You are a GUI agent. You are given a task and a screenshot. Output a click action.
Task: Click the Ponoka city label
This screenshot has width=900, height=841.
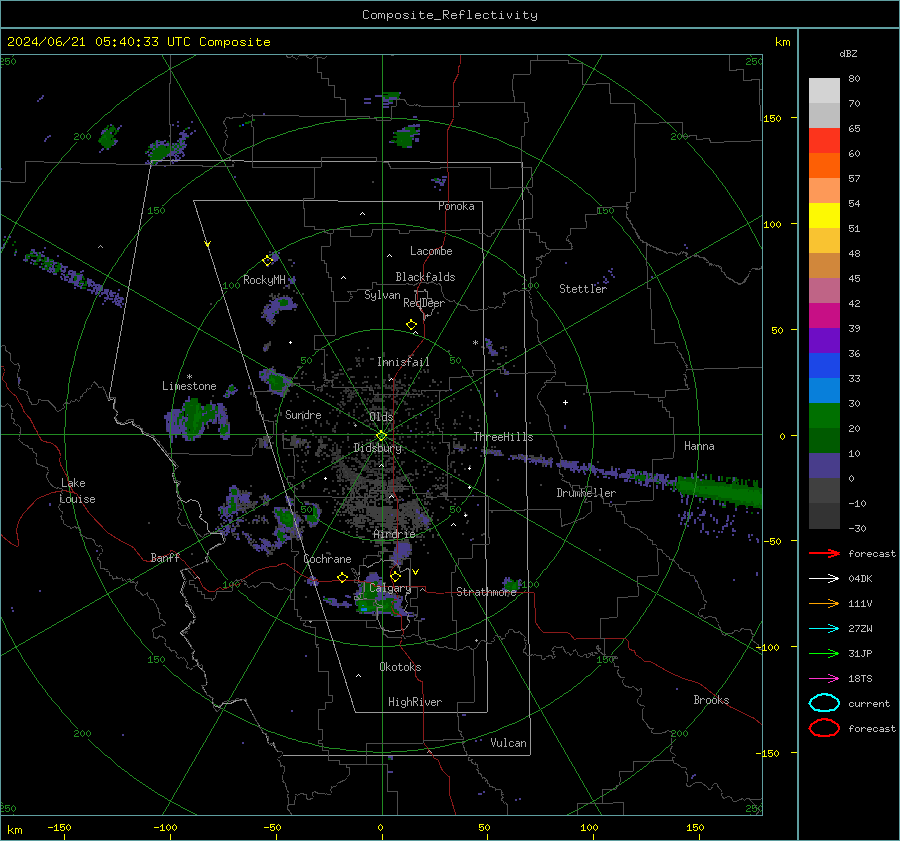(x=456, y=206)
